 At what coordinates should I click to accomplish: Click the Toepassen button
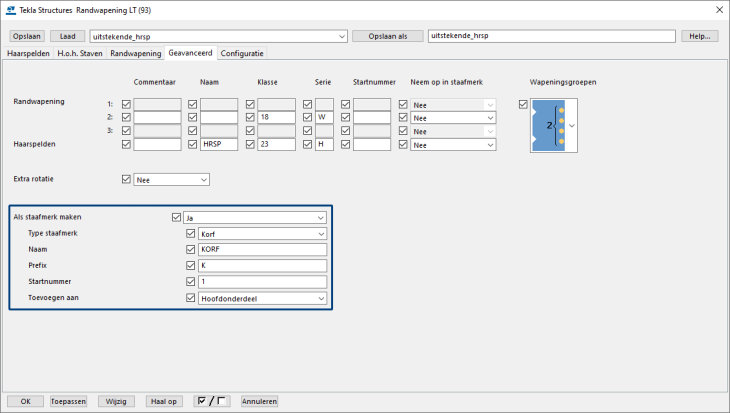[x=69, y=401]
